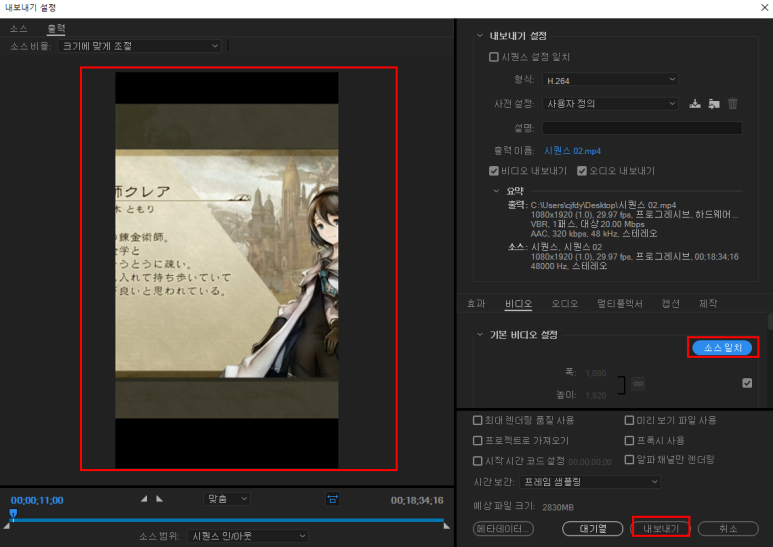
Task: Collapse the 기본 비디오 설정 section
Action: 480,335
